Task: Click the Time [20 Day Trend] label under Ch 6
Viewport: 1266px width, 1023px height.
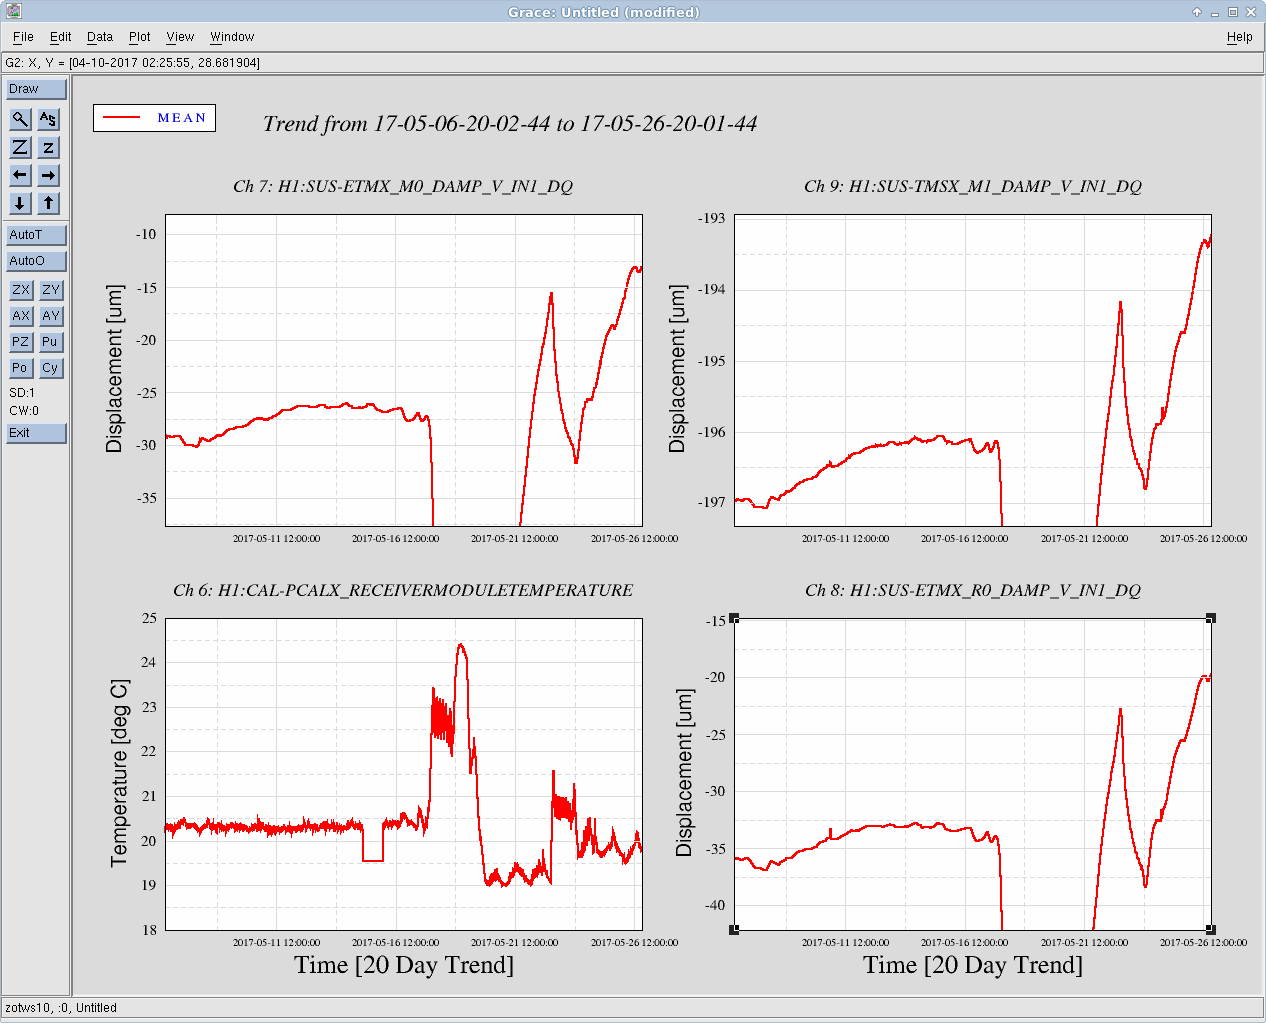Action: click(x=404, y=965)
